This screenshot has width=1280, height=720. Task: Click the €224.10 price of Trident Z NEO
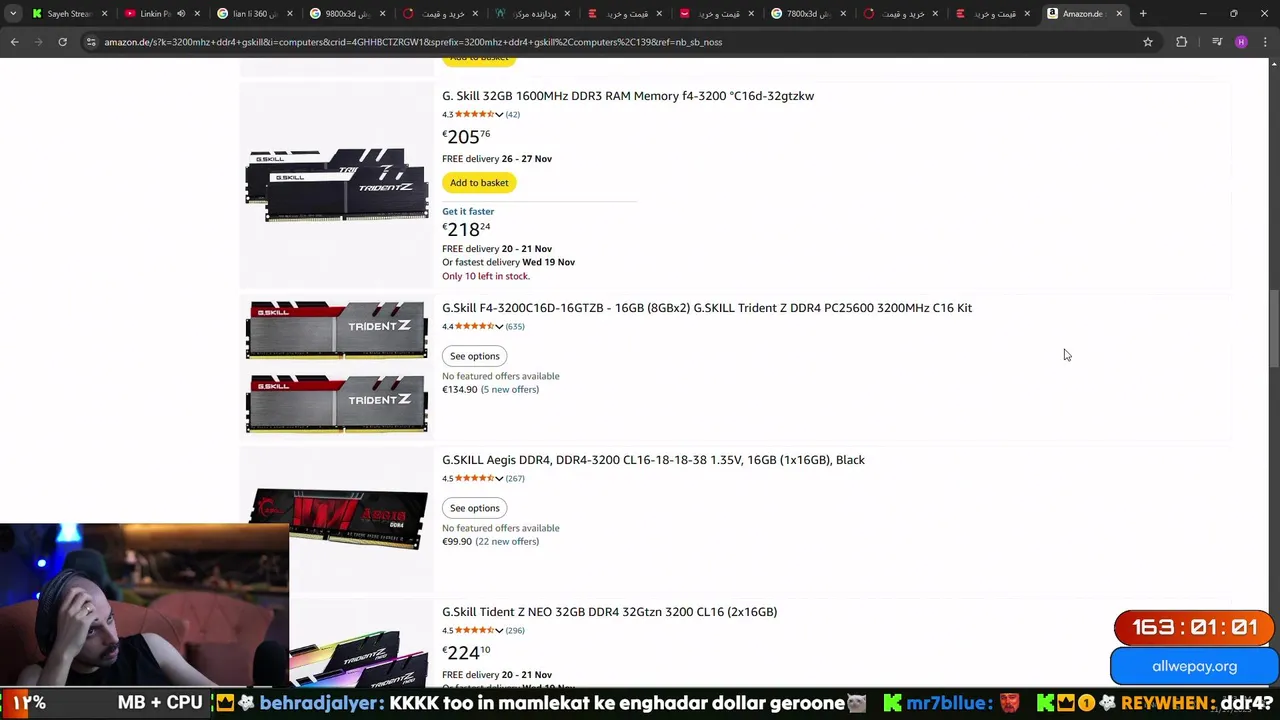click(x=466, y=652)
